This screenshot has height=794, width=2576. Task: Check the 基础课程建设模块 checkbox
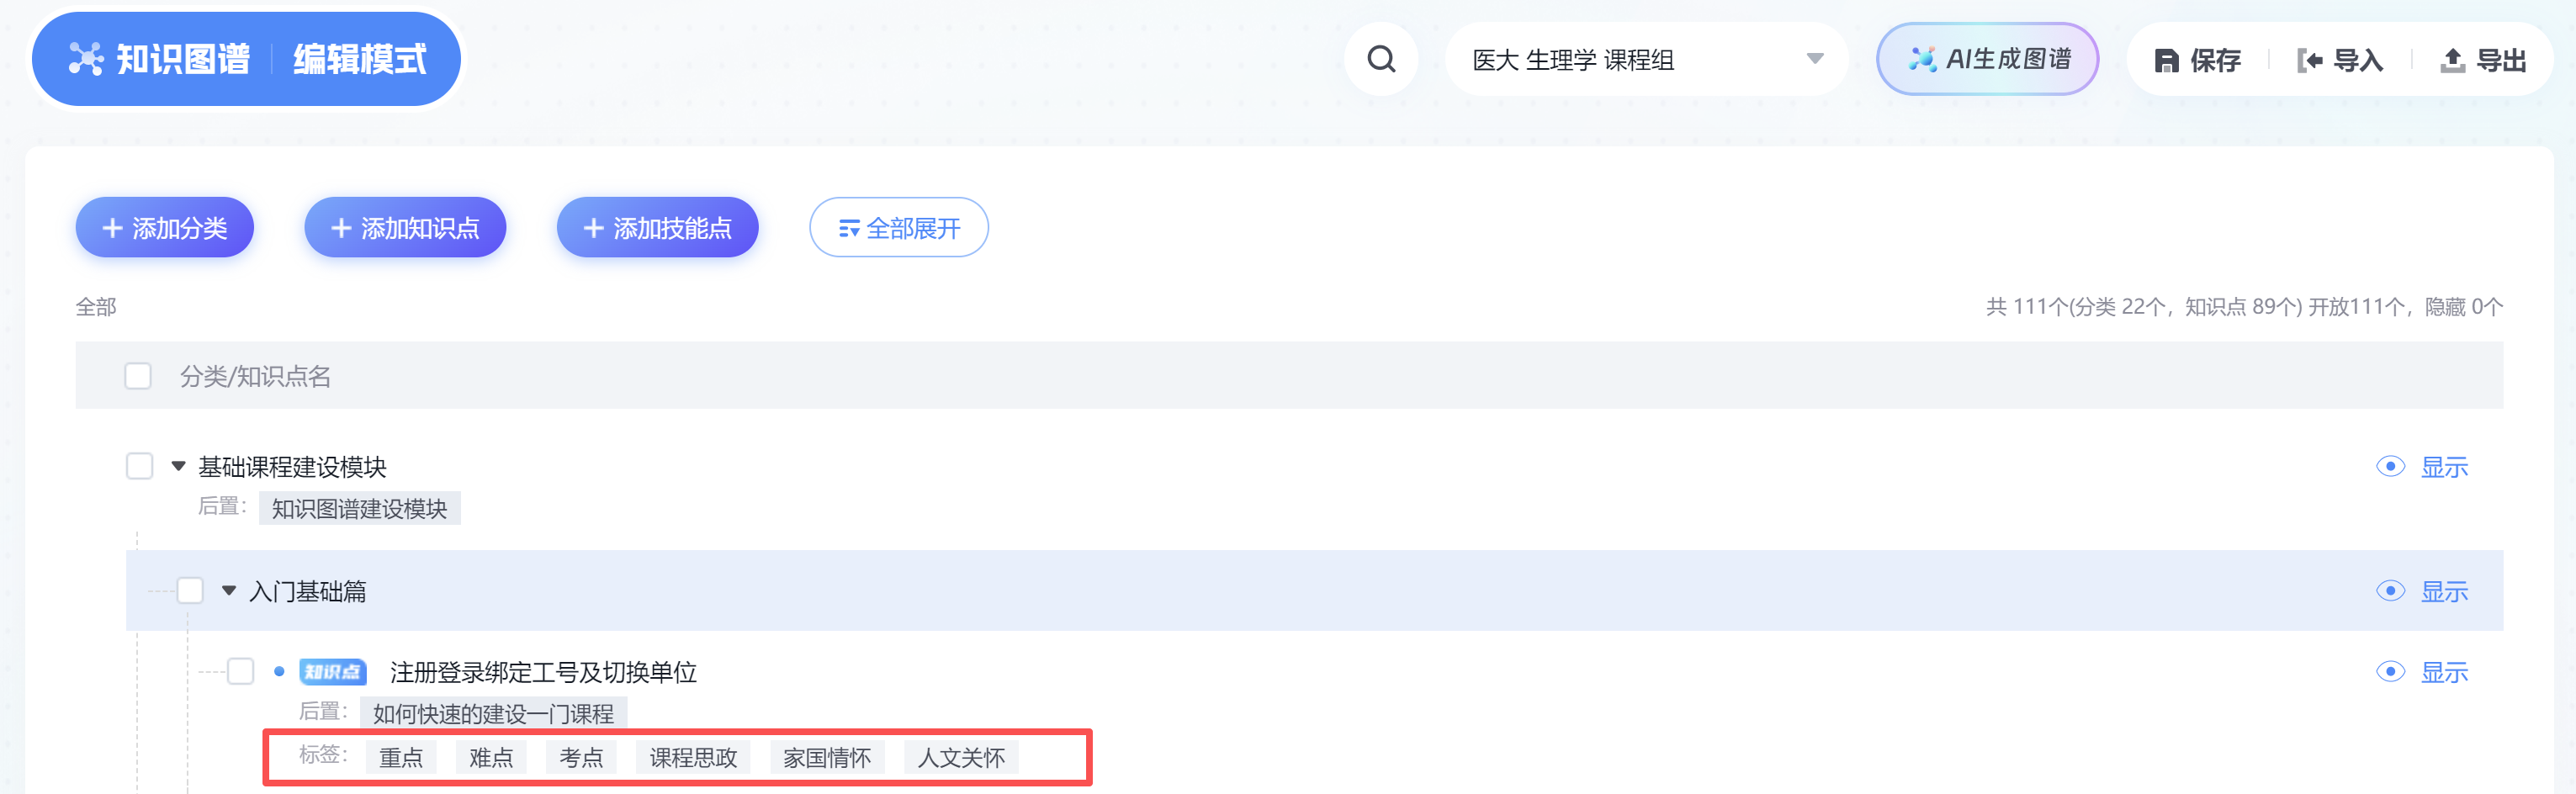(x=139, y=466)
